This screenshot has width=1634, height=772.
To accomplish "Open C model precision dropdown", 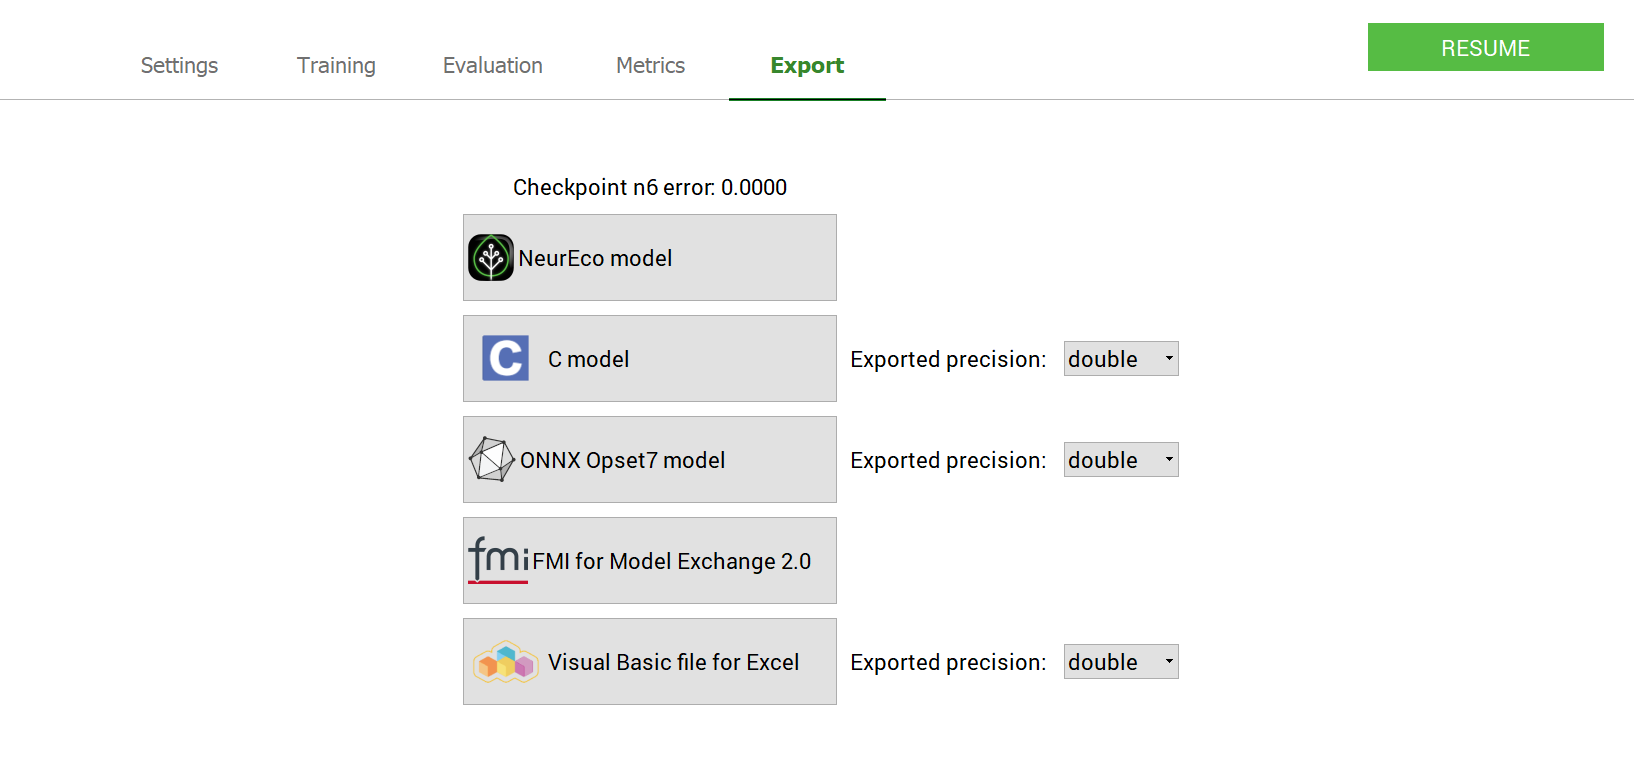I will coord(1121,359).
